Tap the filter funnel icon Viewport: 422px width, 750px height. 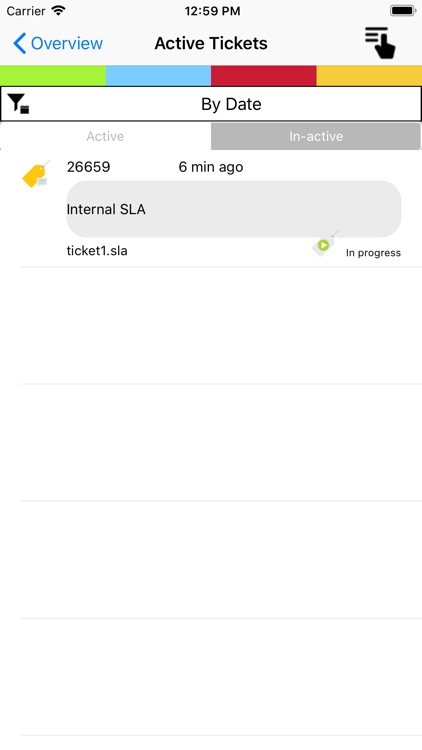click(x=18, y=104)
